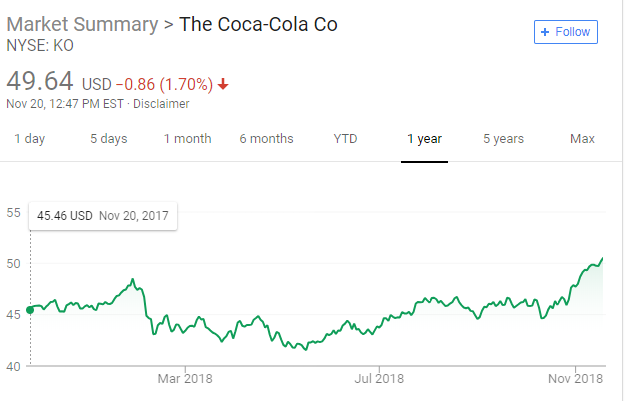Click the Jul 2018 axis label
630x401 pixels.
point(379,378)
